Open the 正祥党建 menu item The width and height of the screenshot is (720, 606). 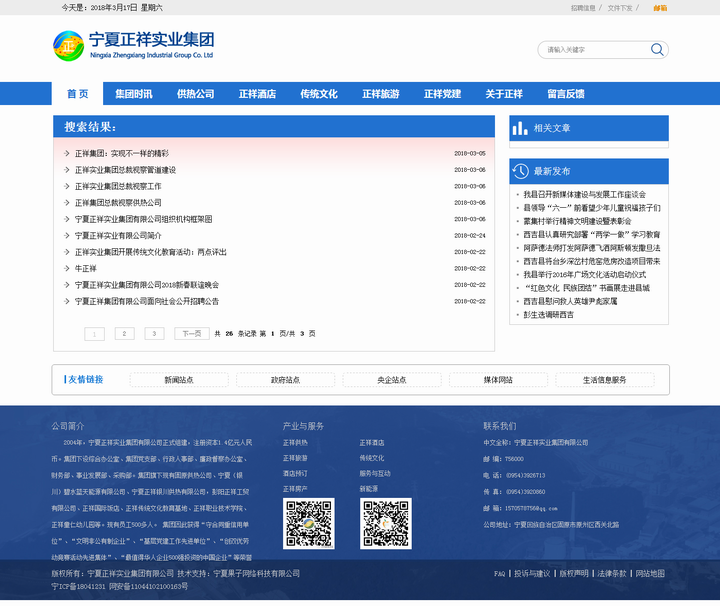point(442,94)
